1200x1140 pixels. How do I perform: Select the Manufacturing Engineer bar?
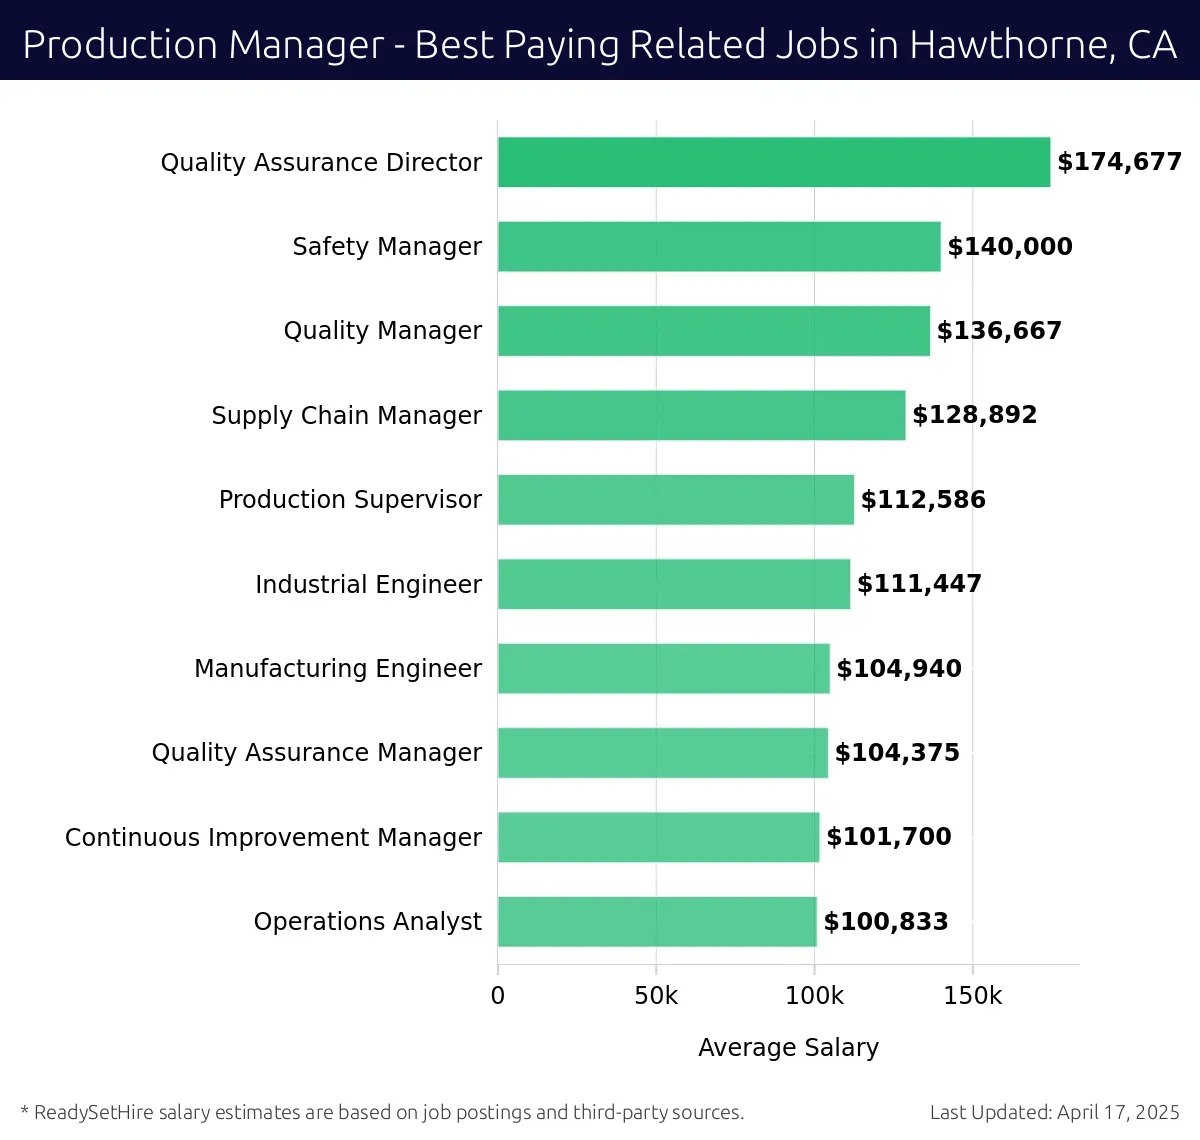[x=664, y=668]
